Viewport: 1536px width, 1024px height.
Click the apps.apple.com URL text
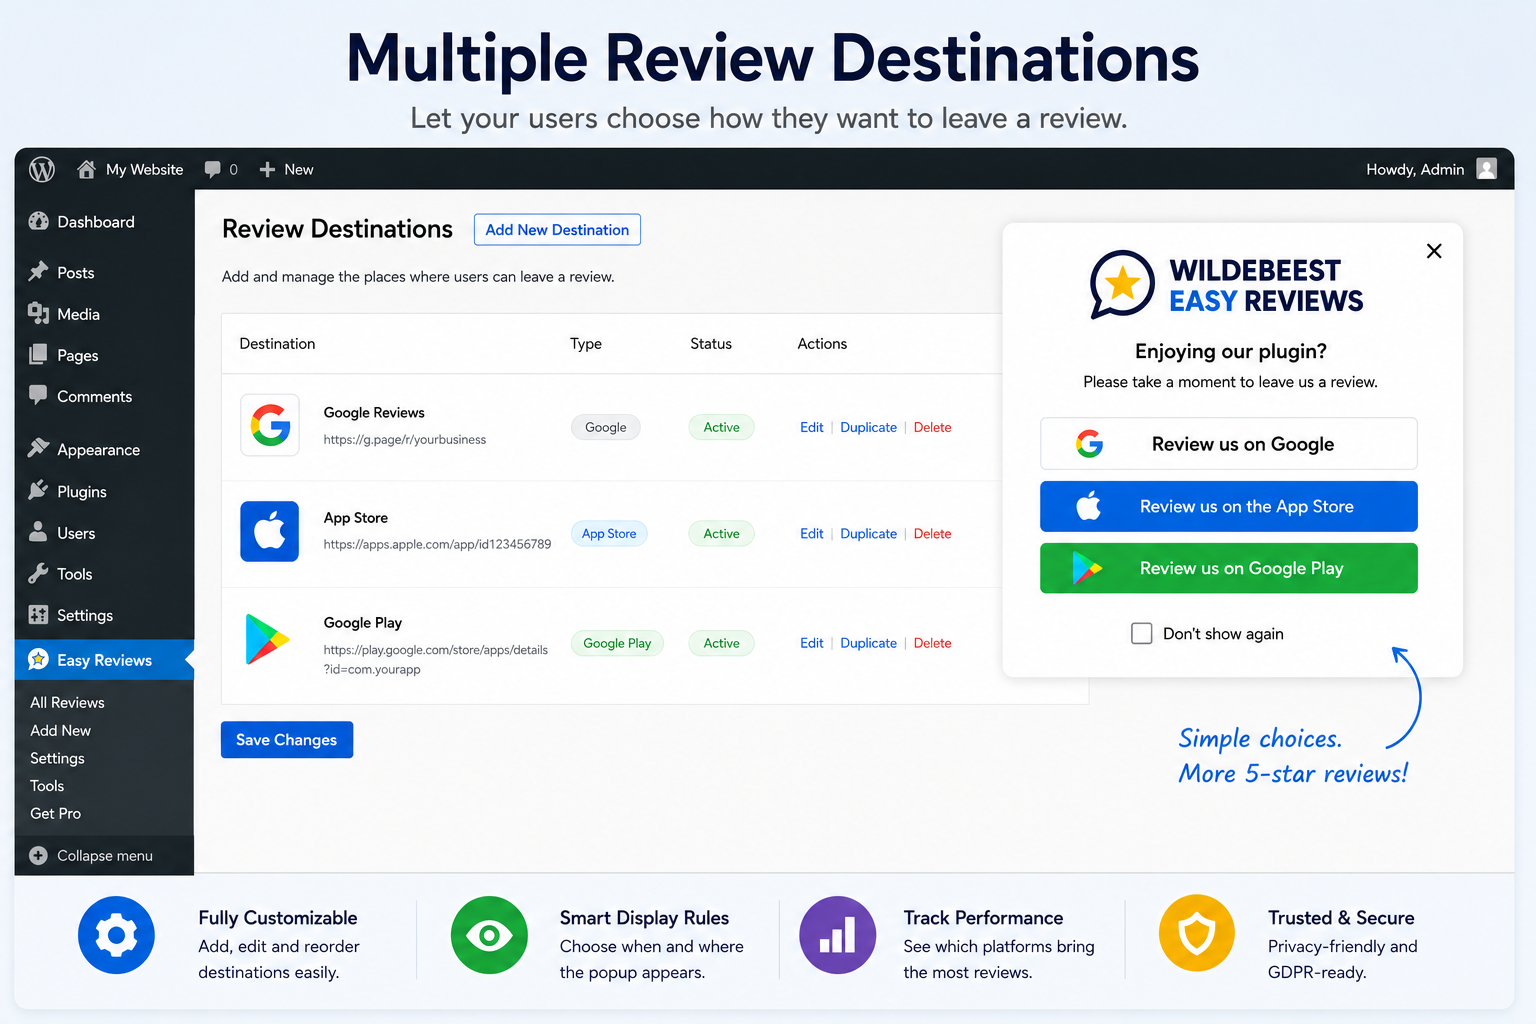coord(437,545)
